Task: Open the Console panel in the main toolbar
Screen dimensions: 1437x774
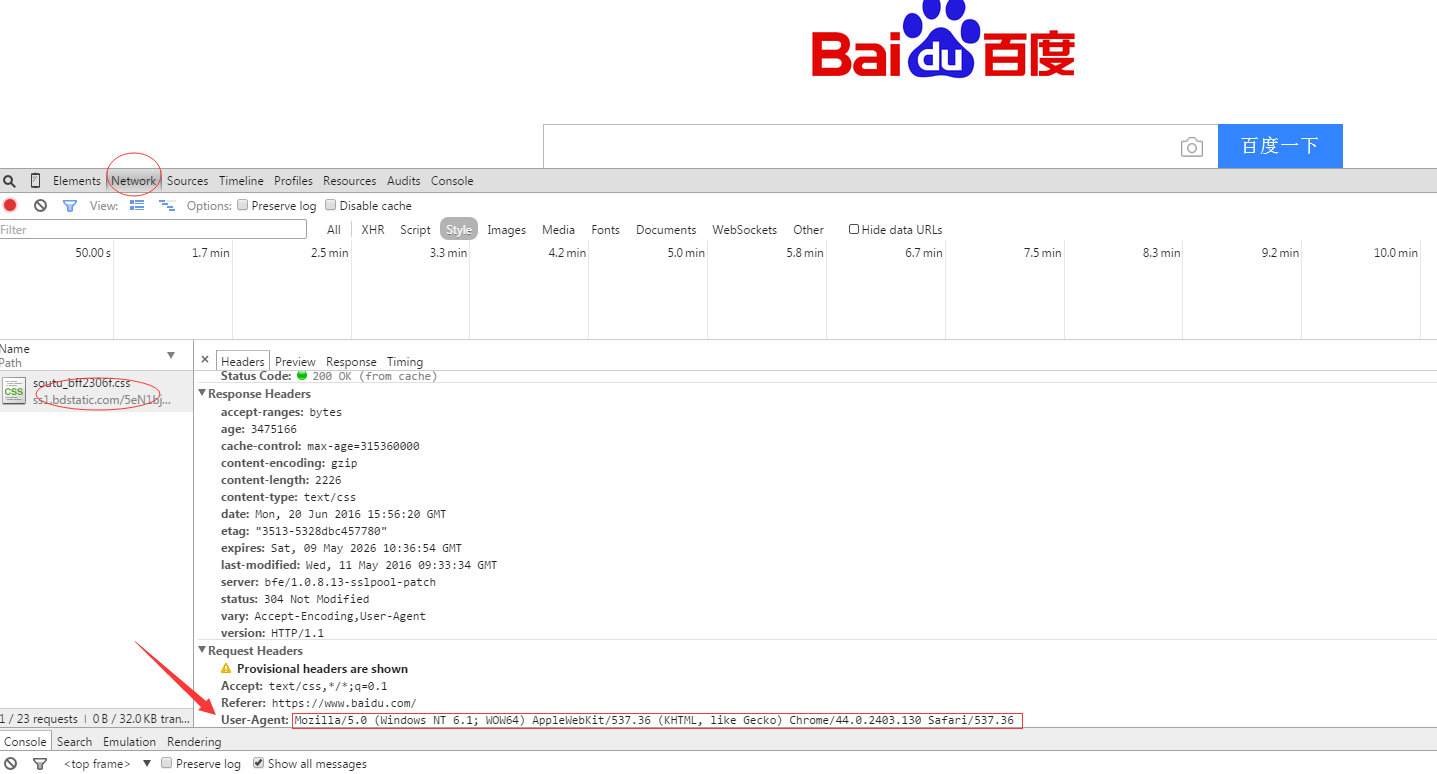Action: (x=452, y=181)
